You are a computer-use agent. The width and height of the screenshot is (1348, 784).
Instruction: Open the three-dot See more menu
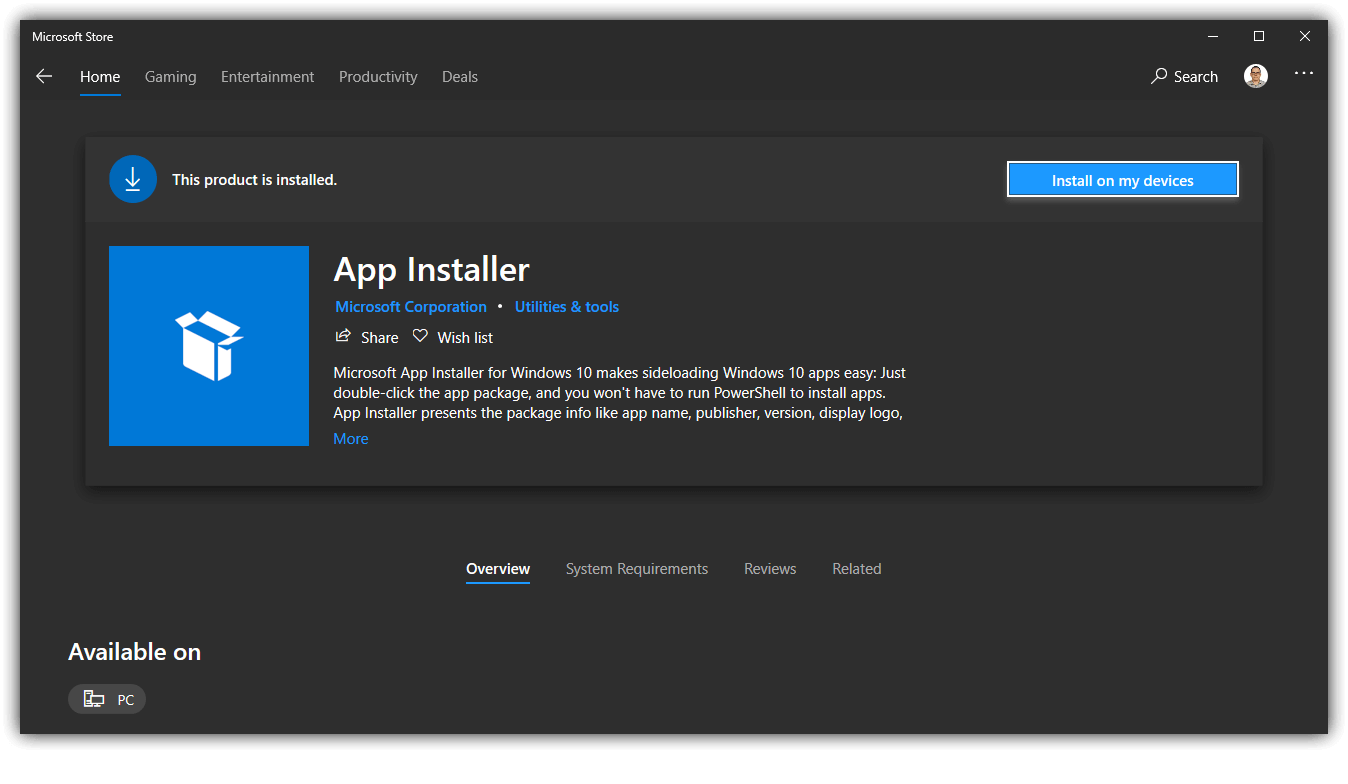1304,73
